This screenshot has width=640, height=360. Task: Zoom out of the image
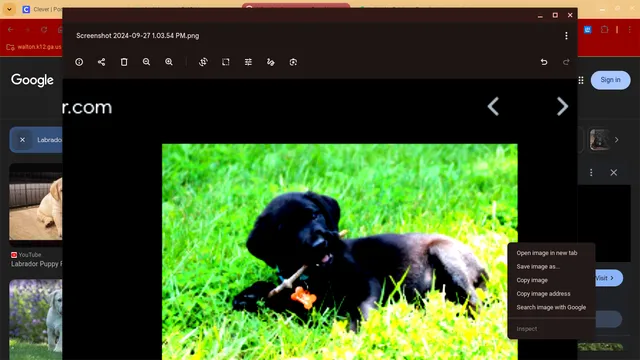pos(147,62)
